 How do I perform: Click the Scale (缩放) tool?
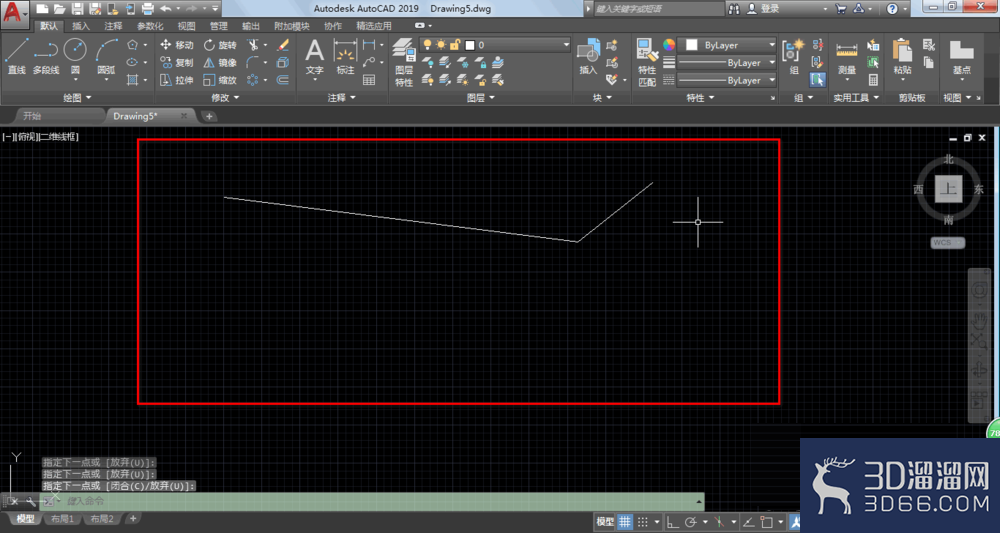[220, 80]
